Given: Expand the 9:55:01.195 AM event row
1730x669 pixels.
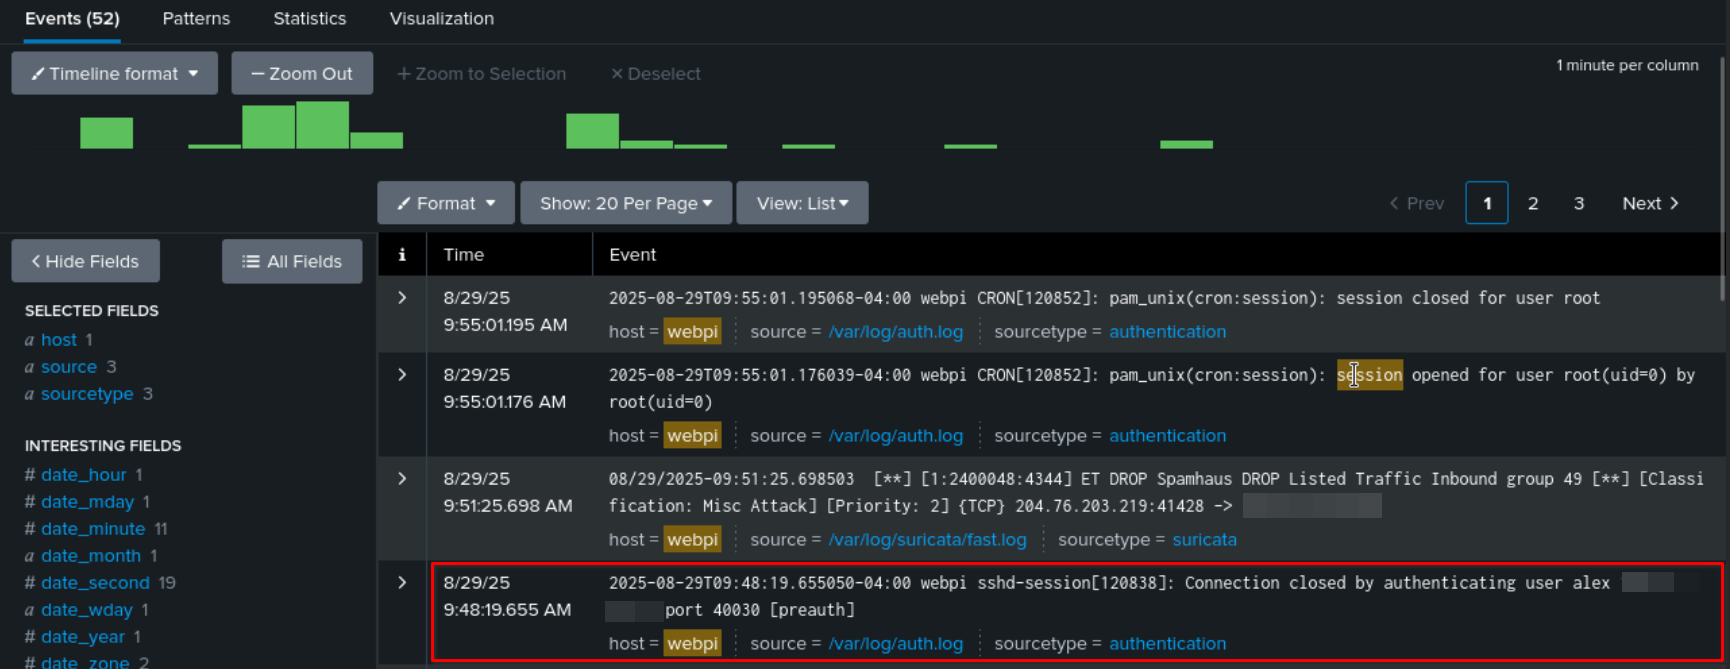Looking at the screenshot, I should click(x=402, y=298).
